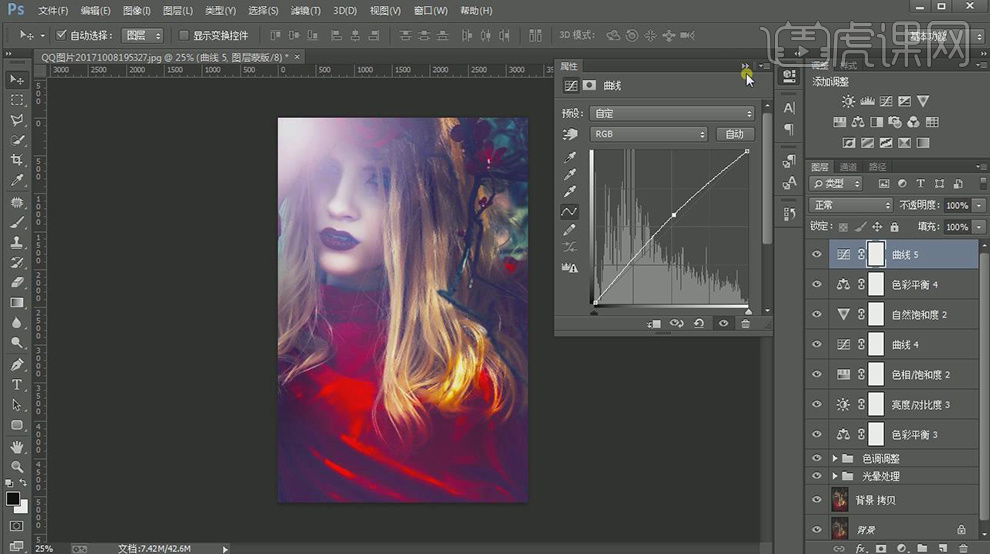Pick the Hand tool

tap(17, 446)
